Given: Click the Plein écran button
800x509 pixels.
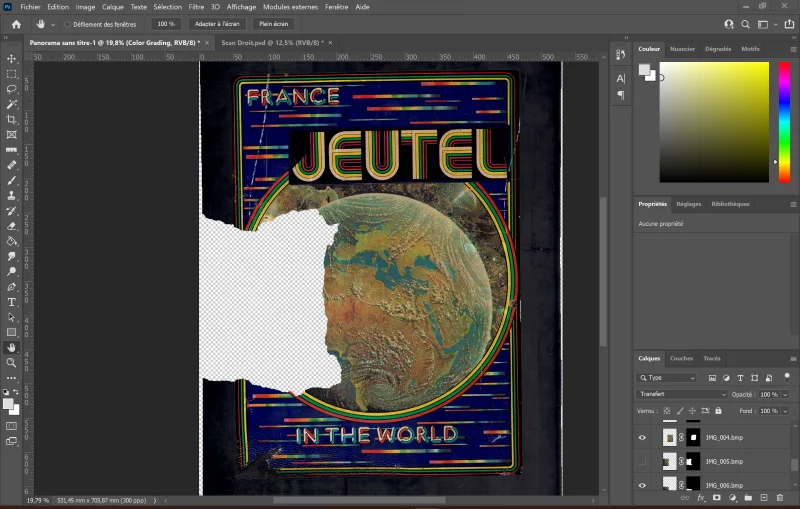Looking at the screenshot, I should pos(273,23).
